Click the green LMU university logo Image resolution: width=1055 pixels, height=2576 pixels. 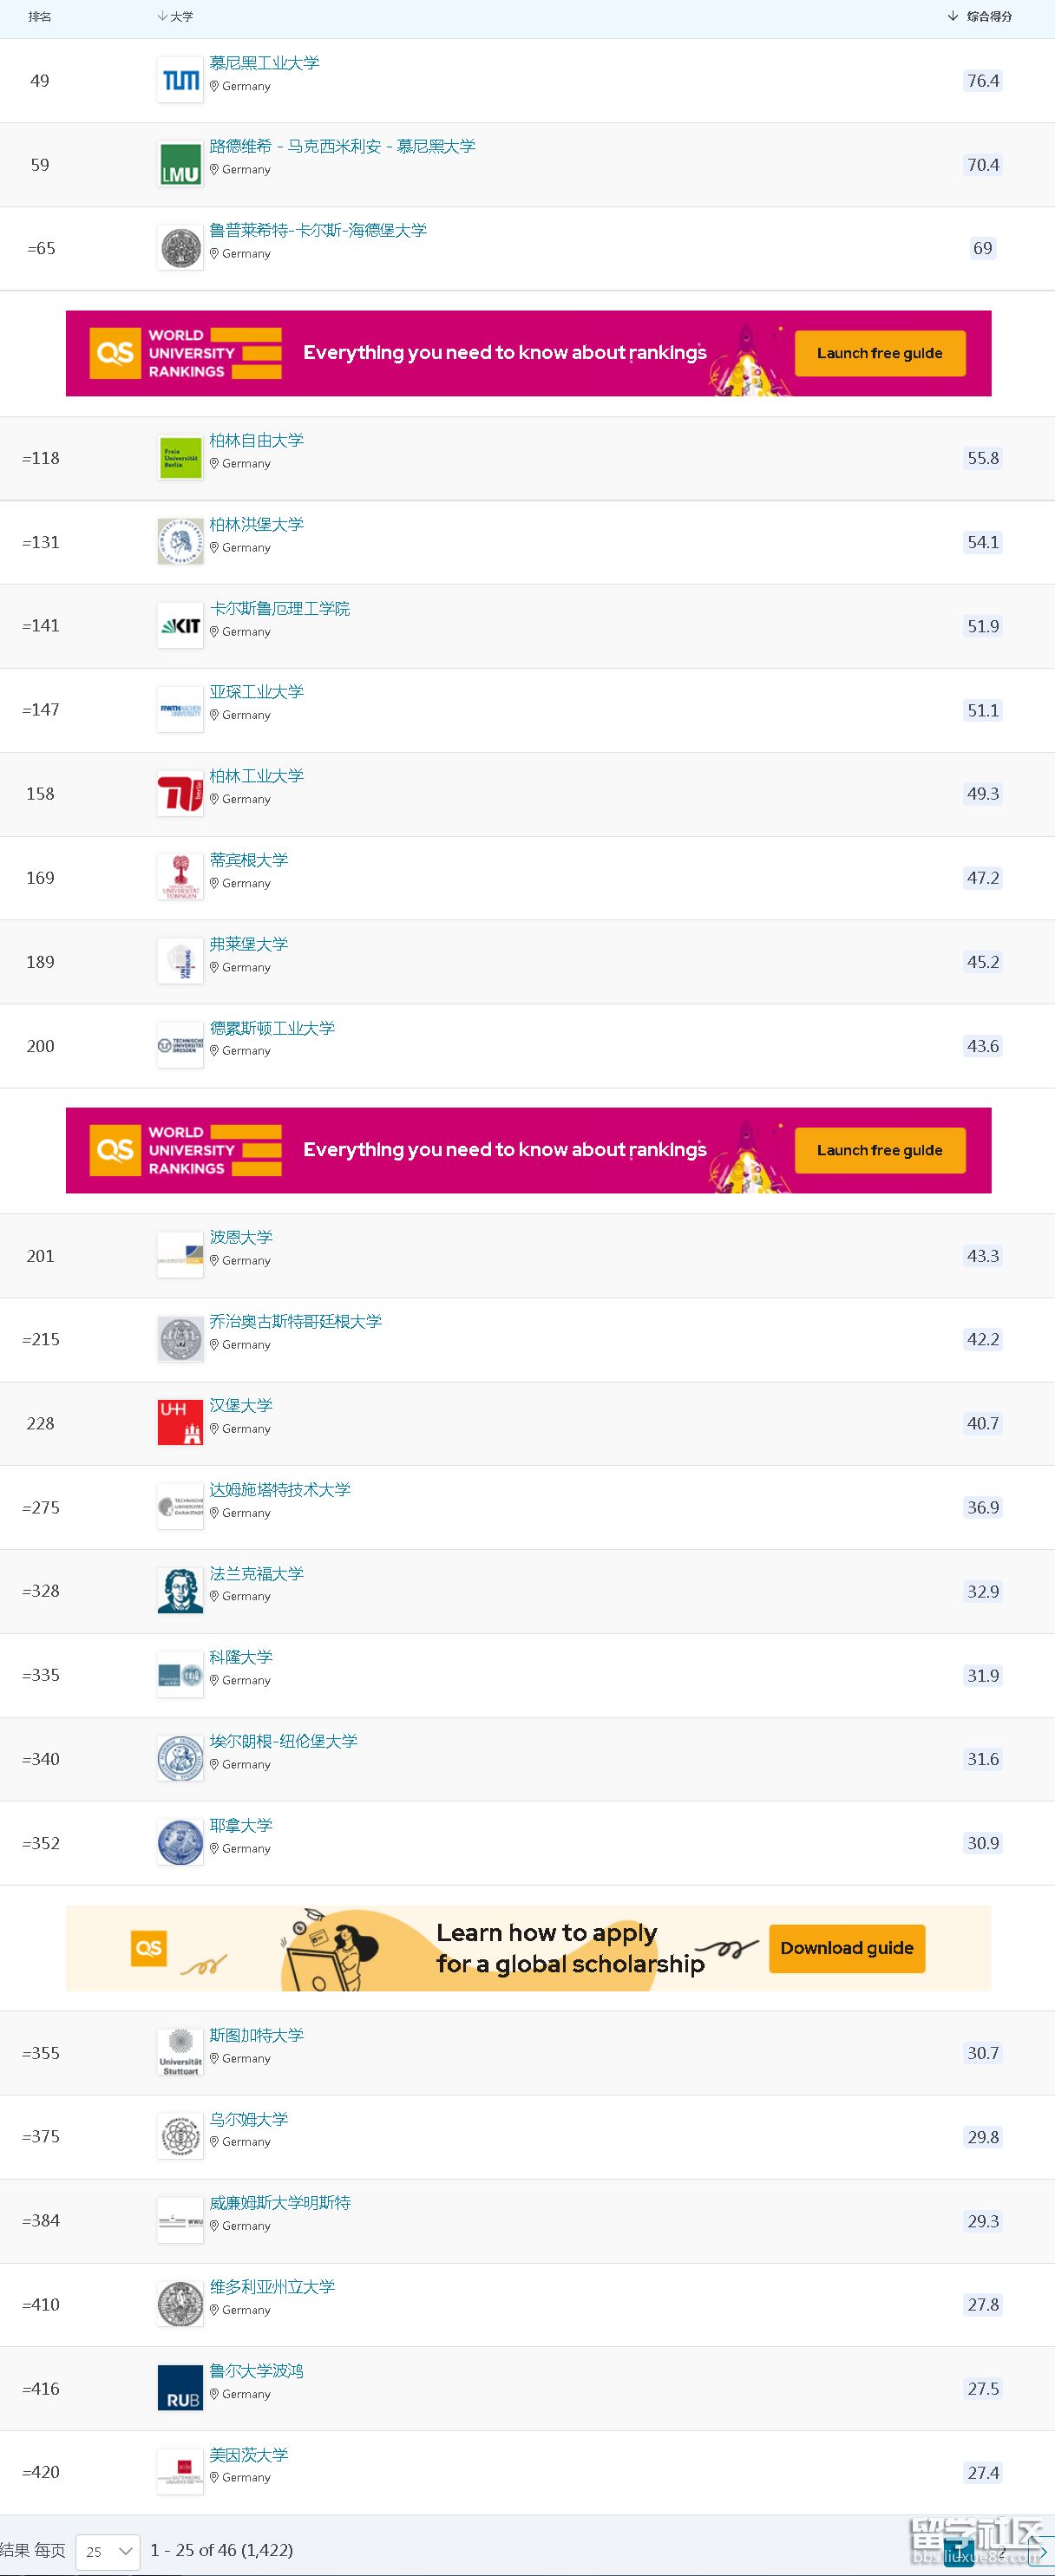point(180,165)
